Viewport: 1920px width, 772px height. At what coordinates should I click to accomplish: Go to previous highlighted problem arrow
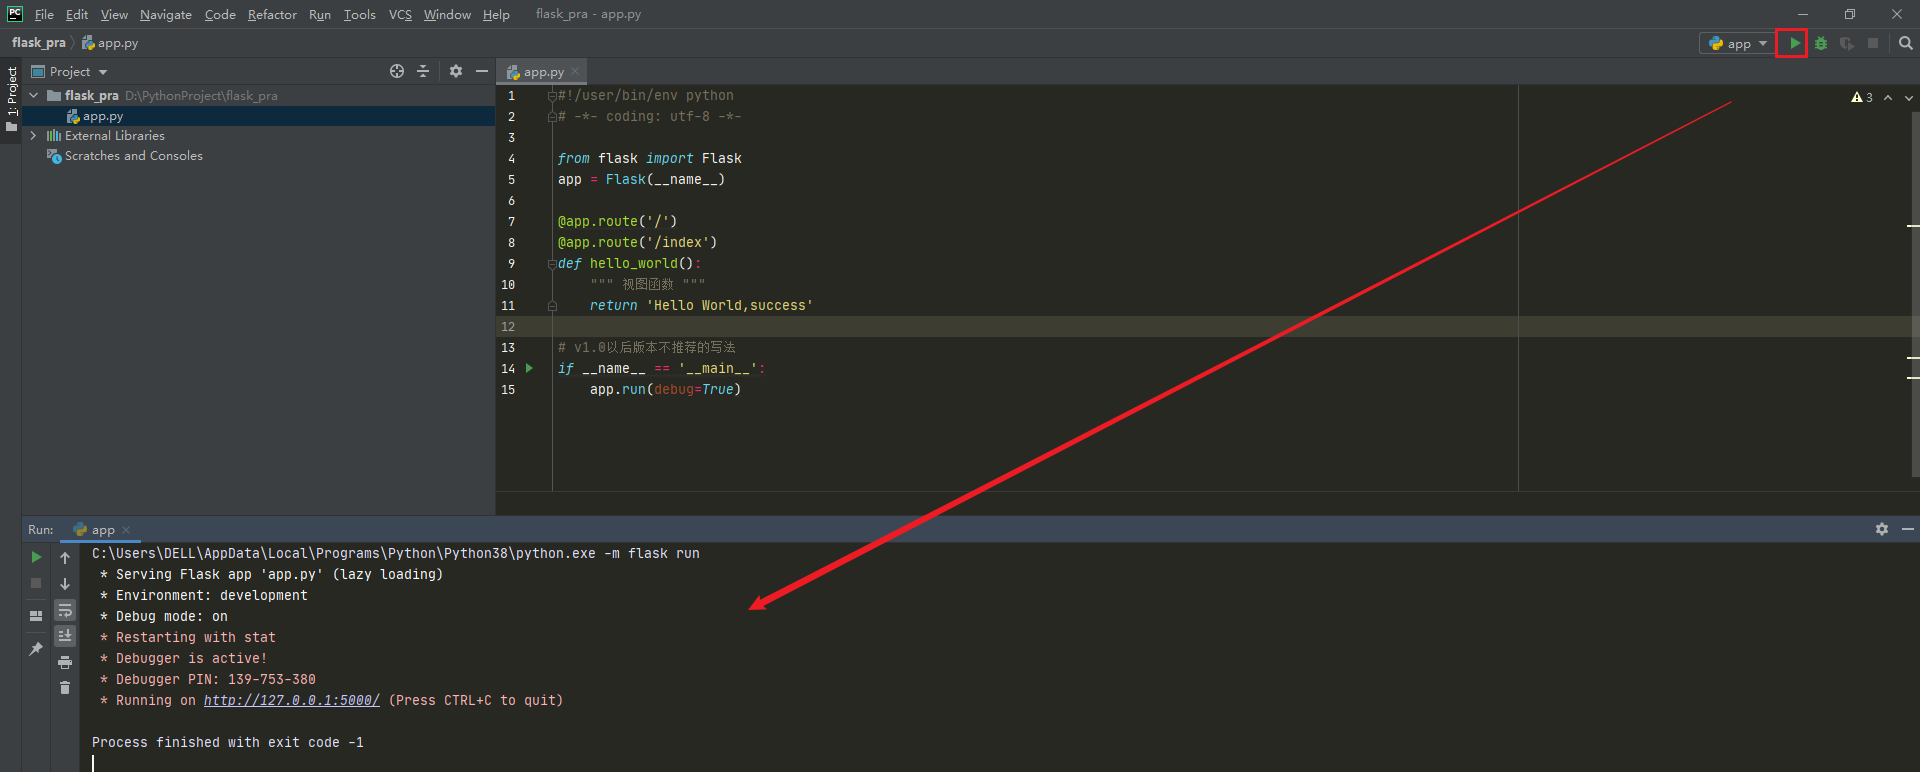pos(1888,97)
